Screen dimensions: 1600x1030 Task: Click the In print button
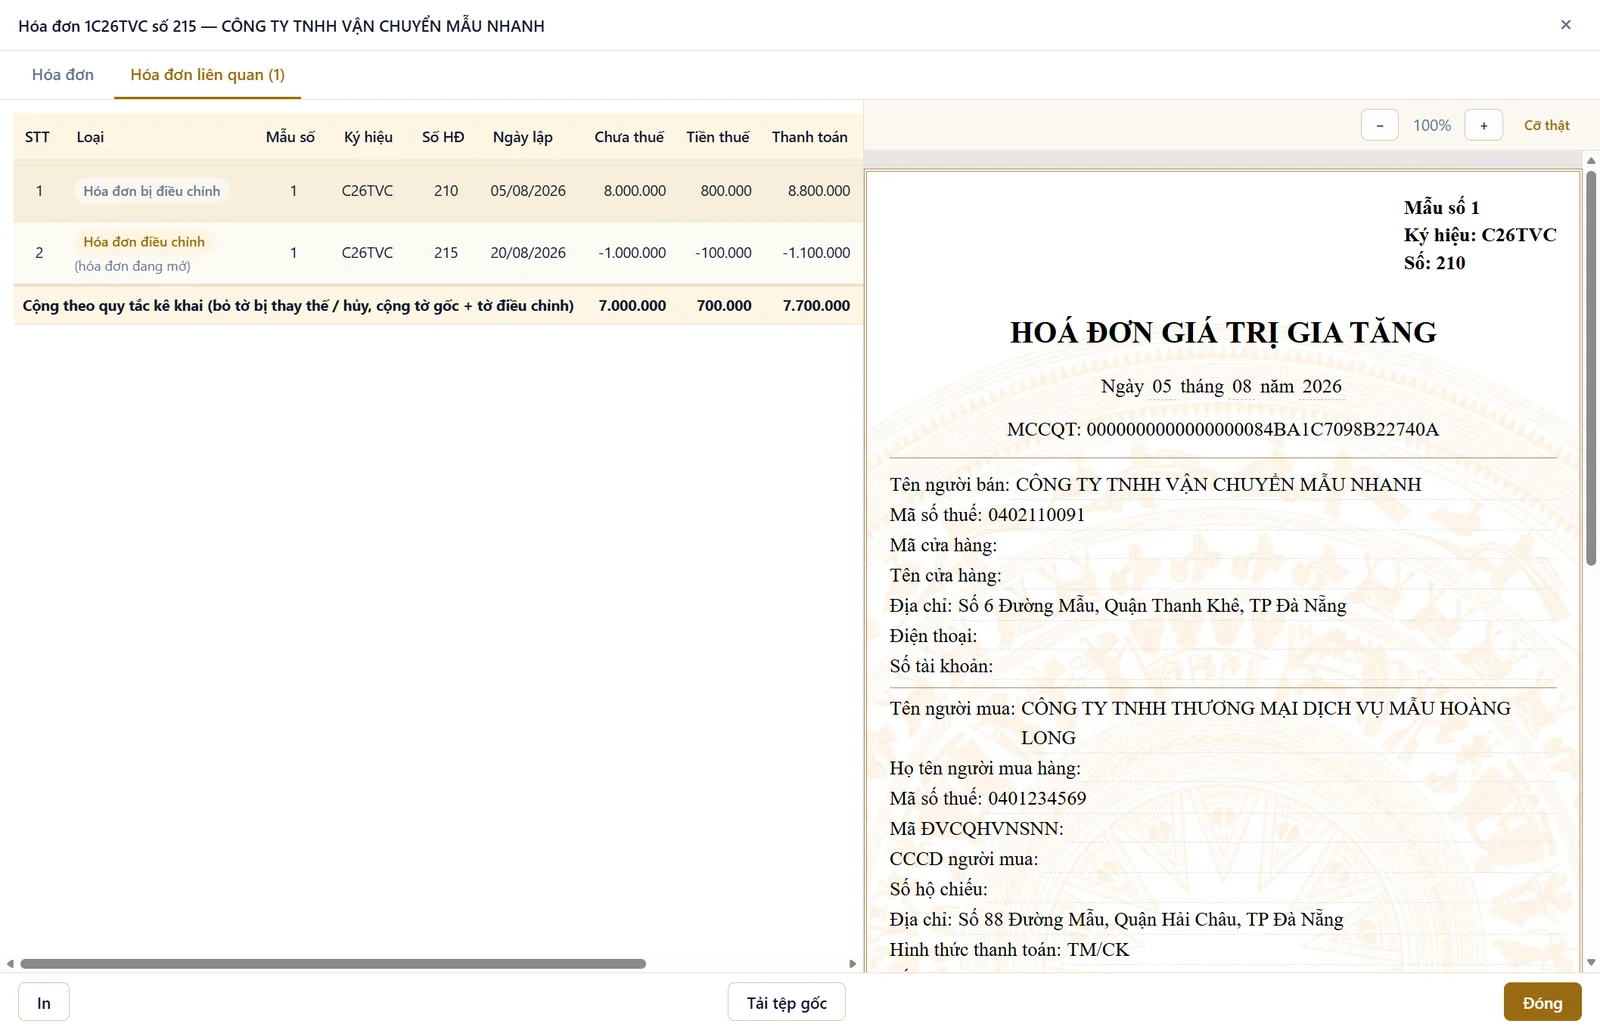pos(44,1003)
